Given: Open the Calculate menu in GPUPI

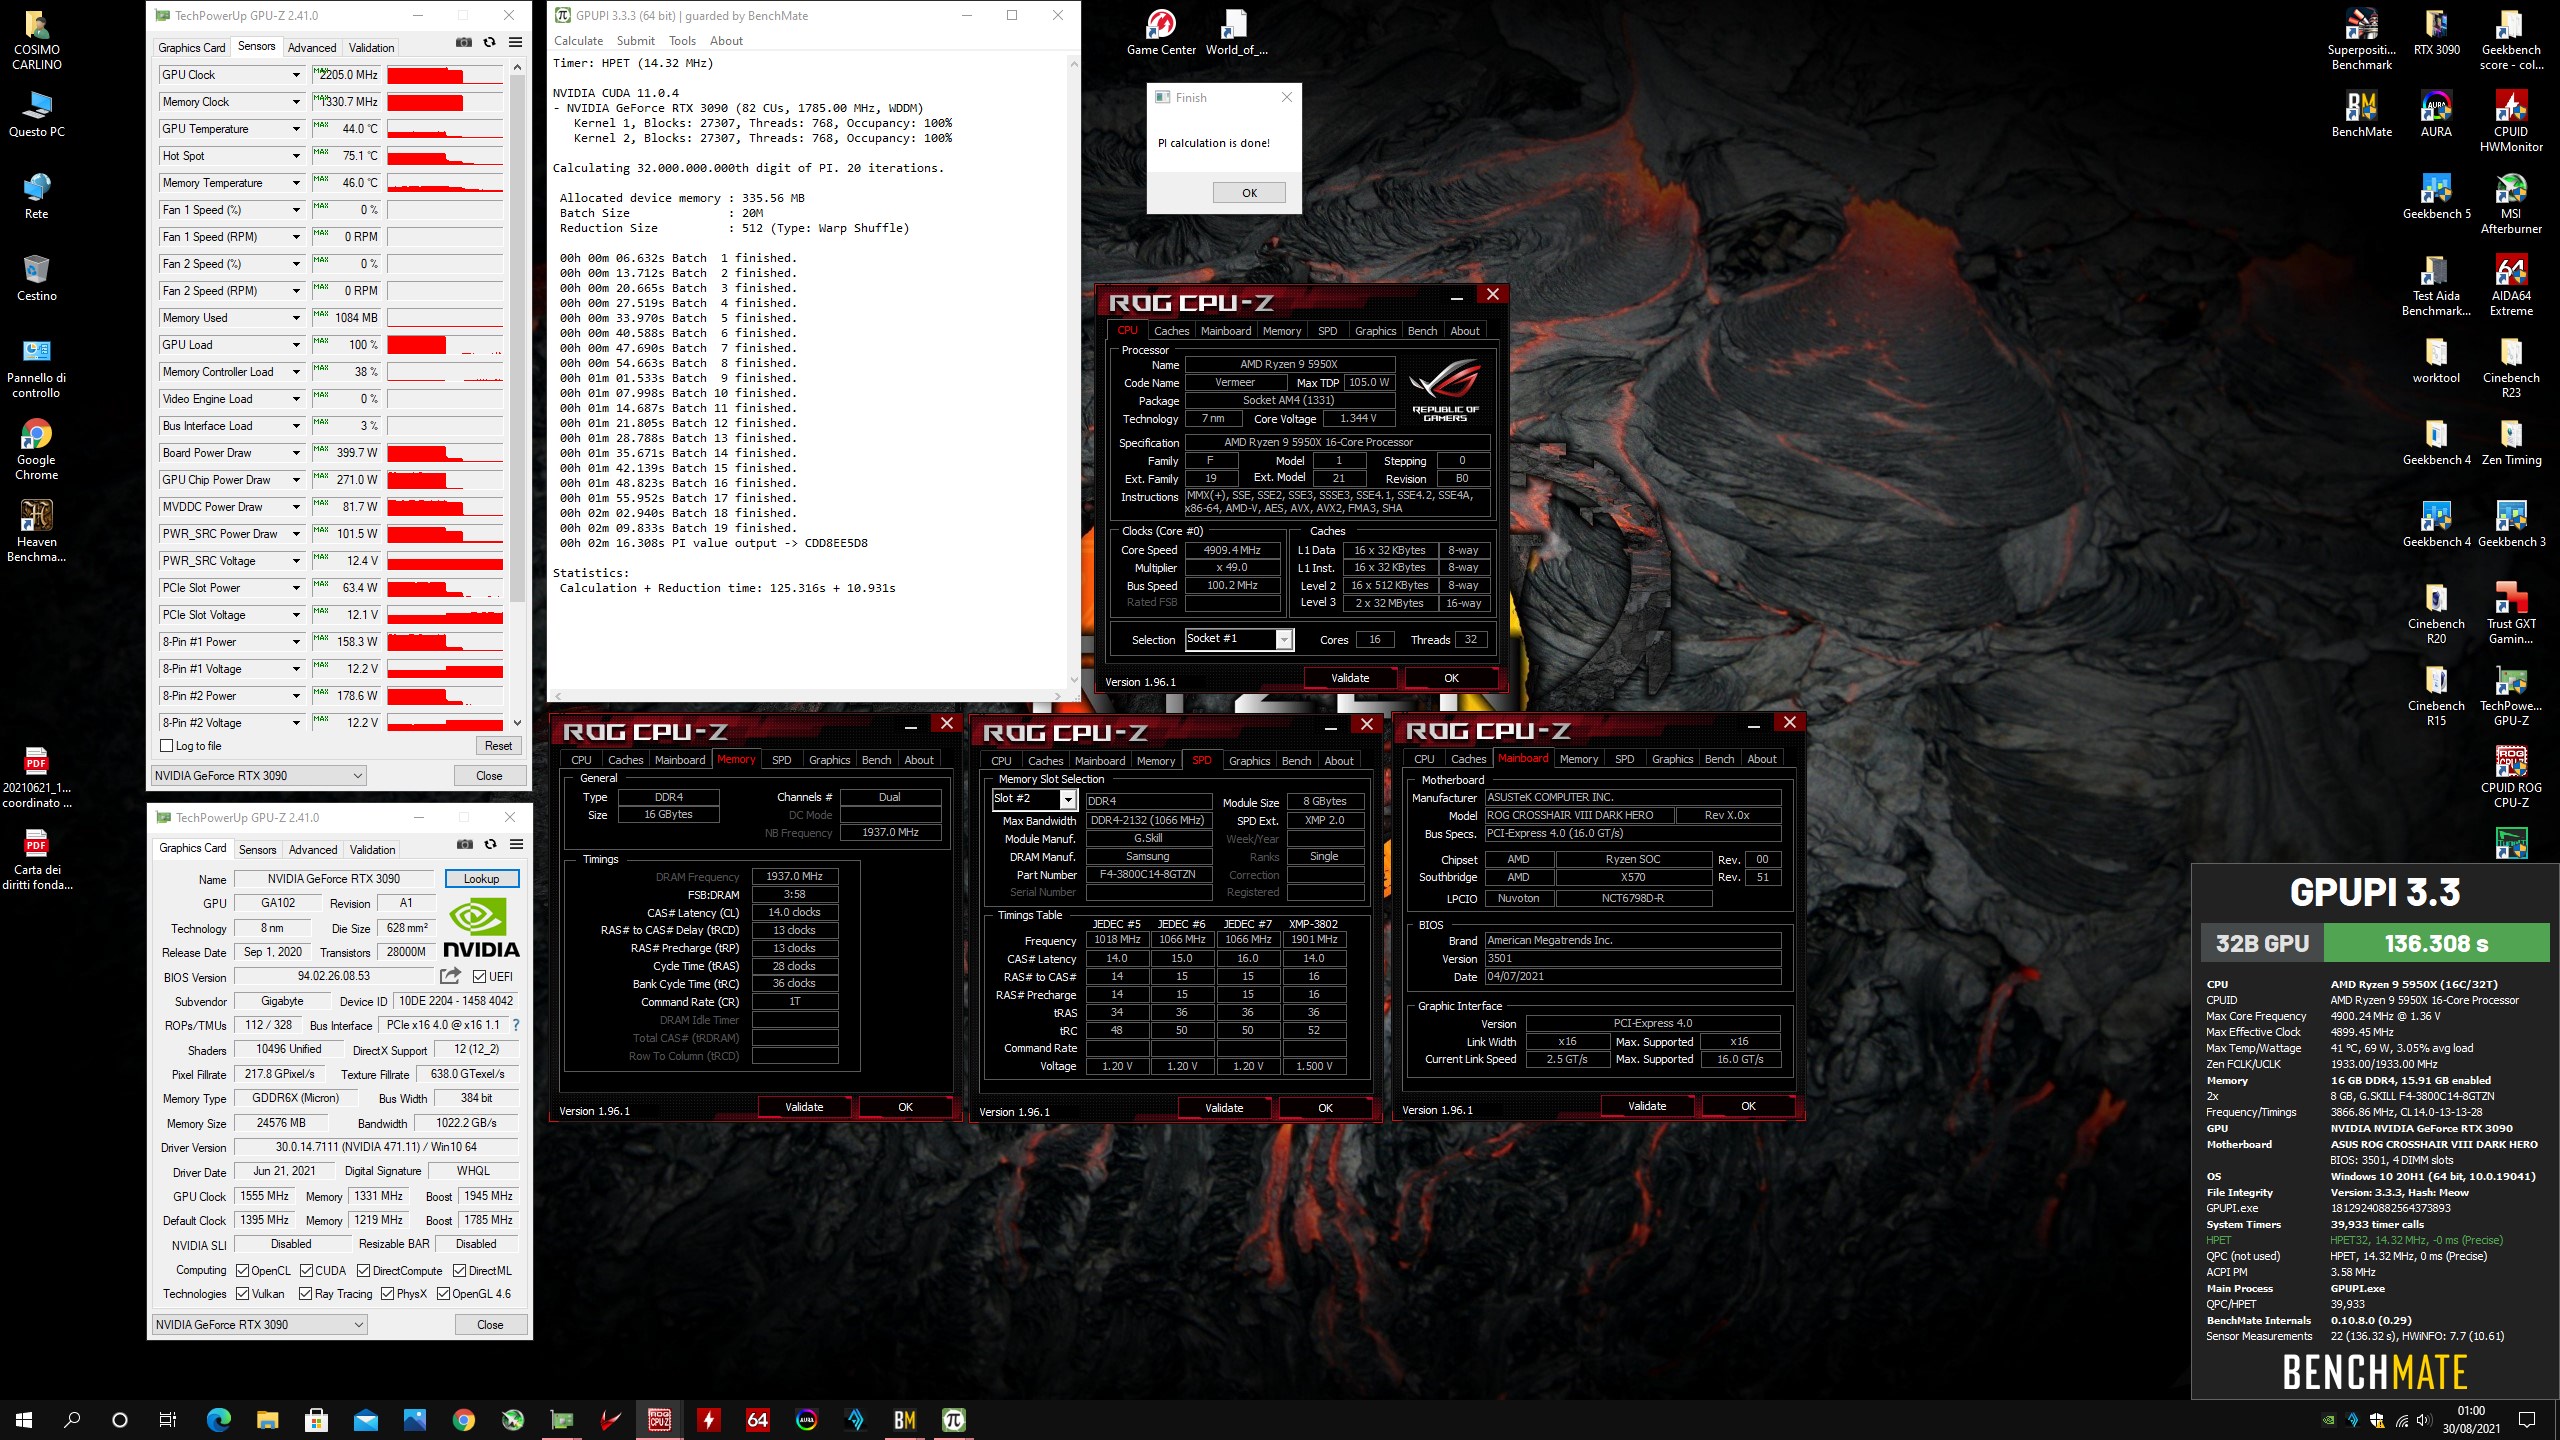Looking at the screenshot, I should click(579, 41).
